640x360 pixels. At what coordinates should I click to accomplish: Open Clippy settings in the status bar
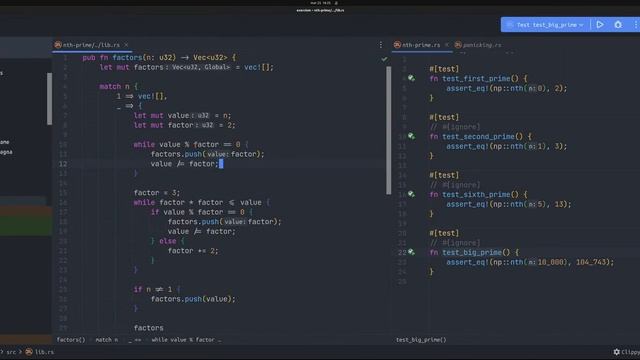627,352
